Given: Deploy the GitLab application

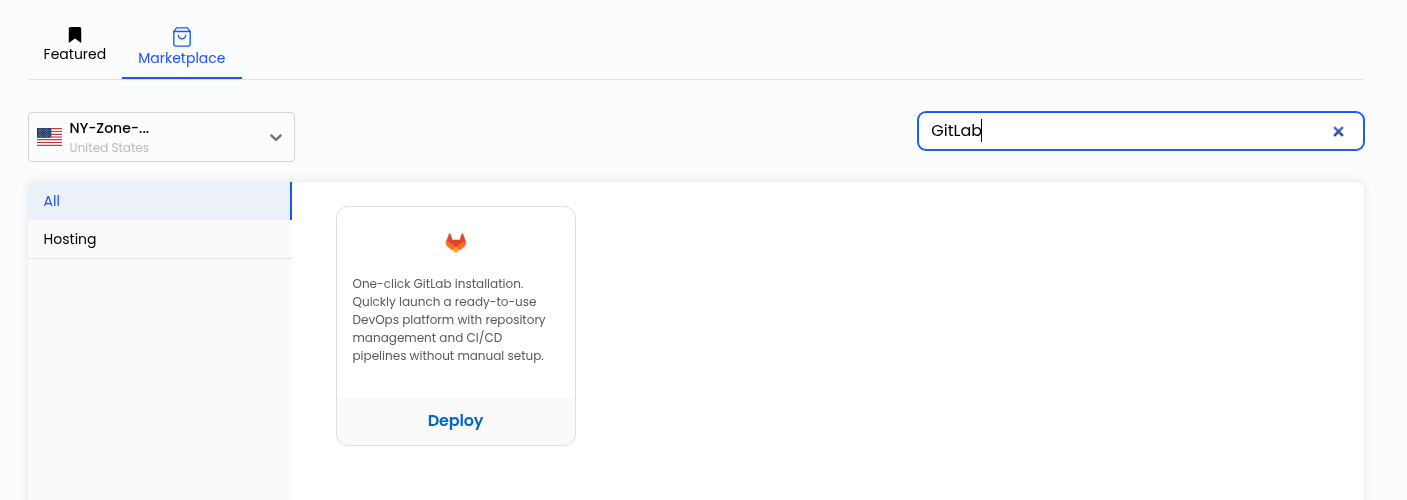Looking at the screenshot, I should [455, 421].
